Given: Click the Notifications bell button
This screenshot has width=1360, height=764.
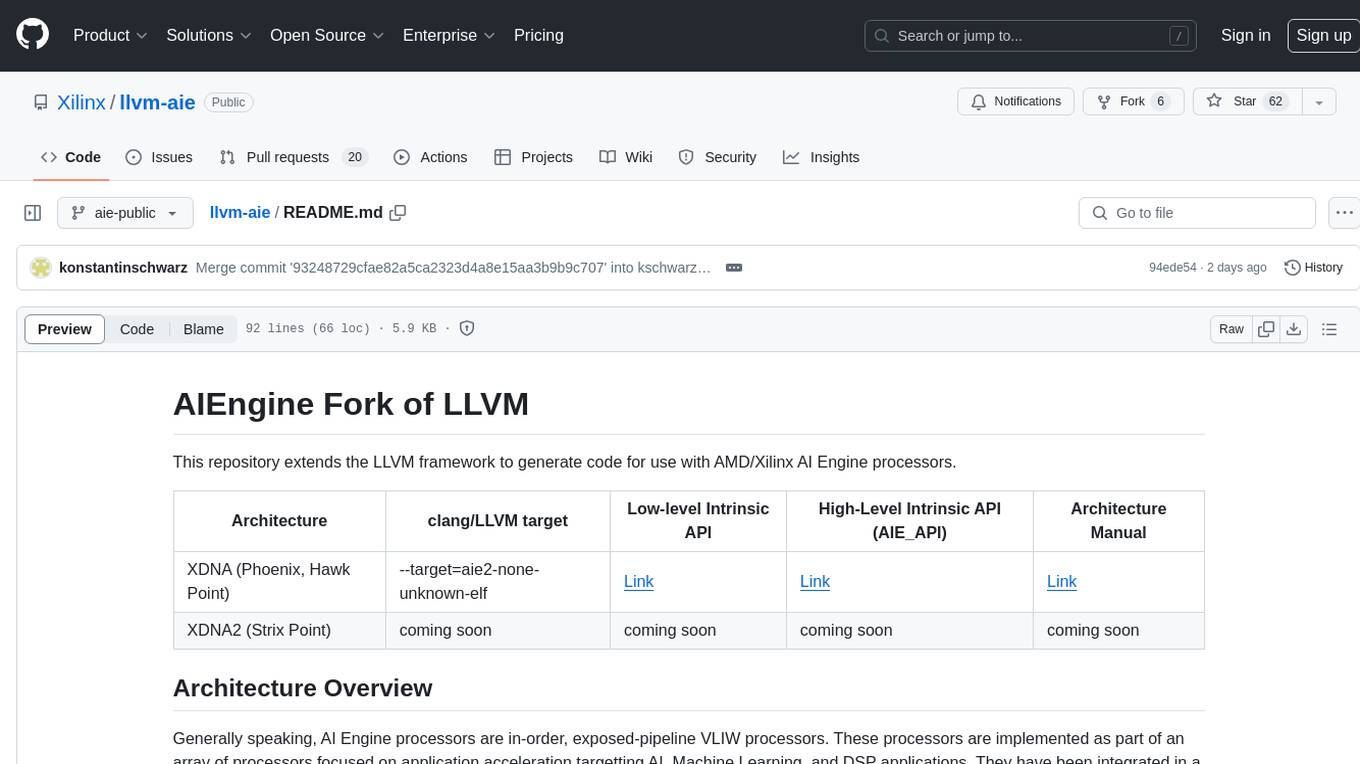Looking at the screenshot, I should click(x=1016, y=102).
